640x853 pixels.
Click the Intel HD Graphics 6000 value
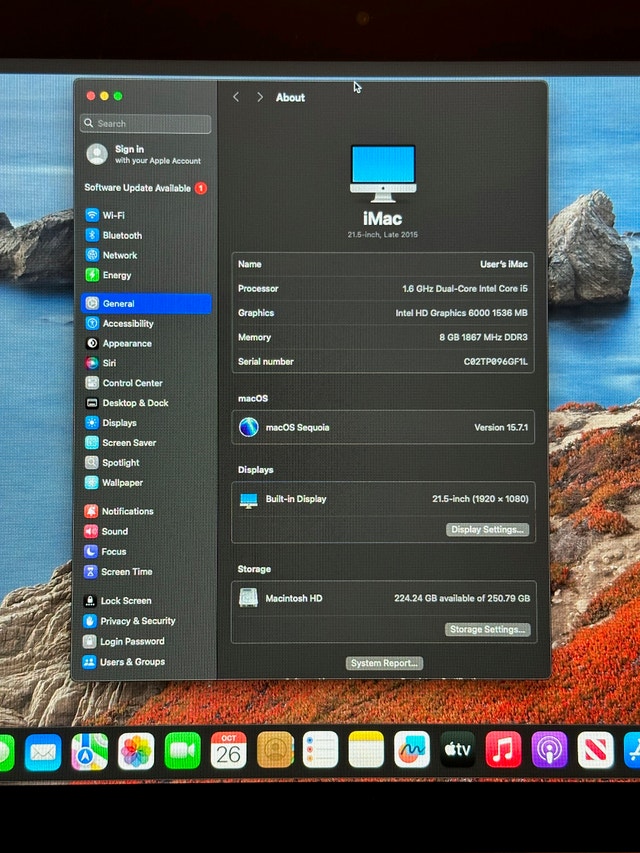(461, 313)
